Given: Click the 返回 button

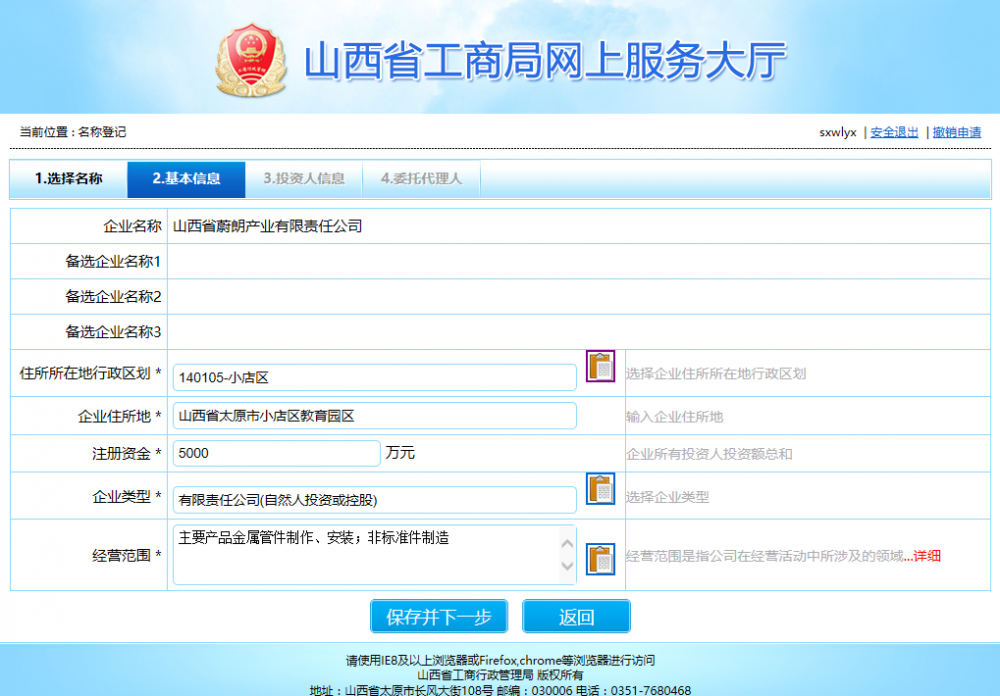Looking at the screenshot, I should 576,616.
